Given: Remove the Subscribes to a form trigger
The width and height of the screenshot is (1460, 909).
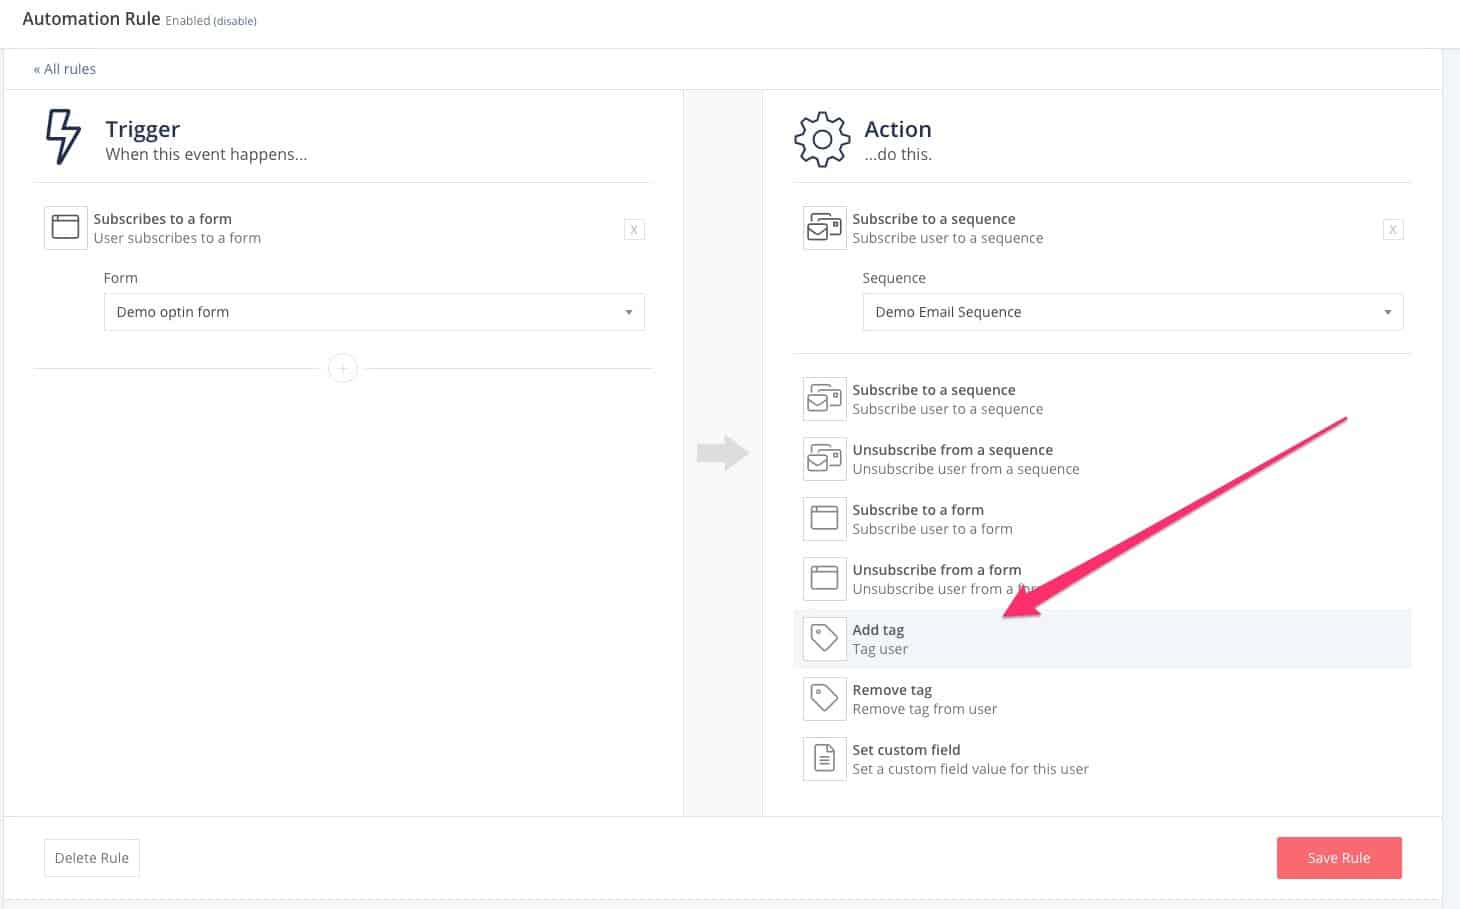Looking at the screenshot, I should (634, 229).
